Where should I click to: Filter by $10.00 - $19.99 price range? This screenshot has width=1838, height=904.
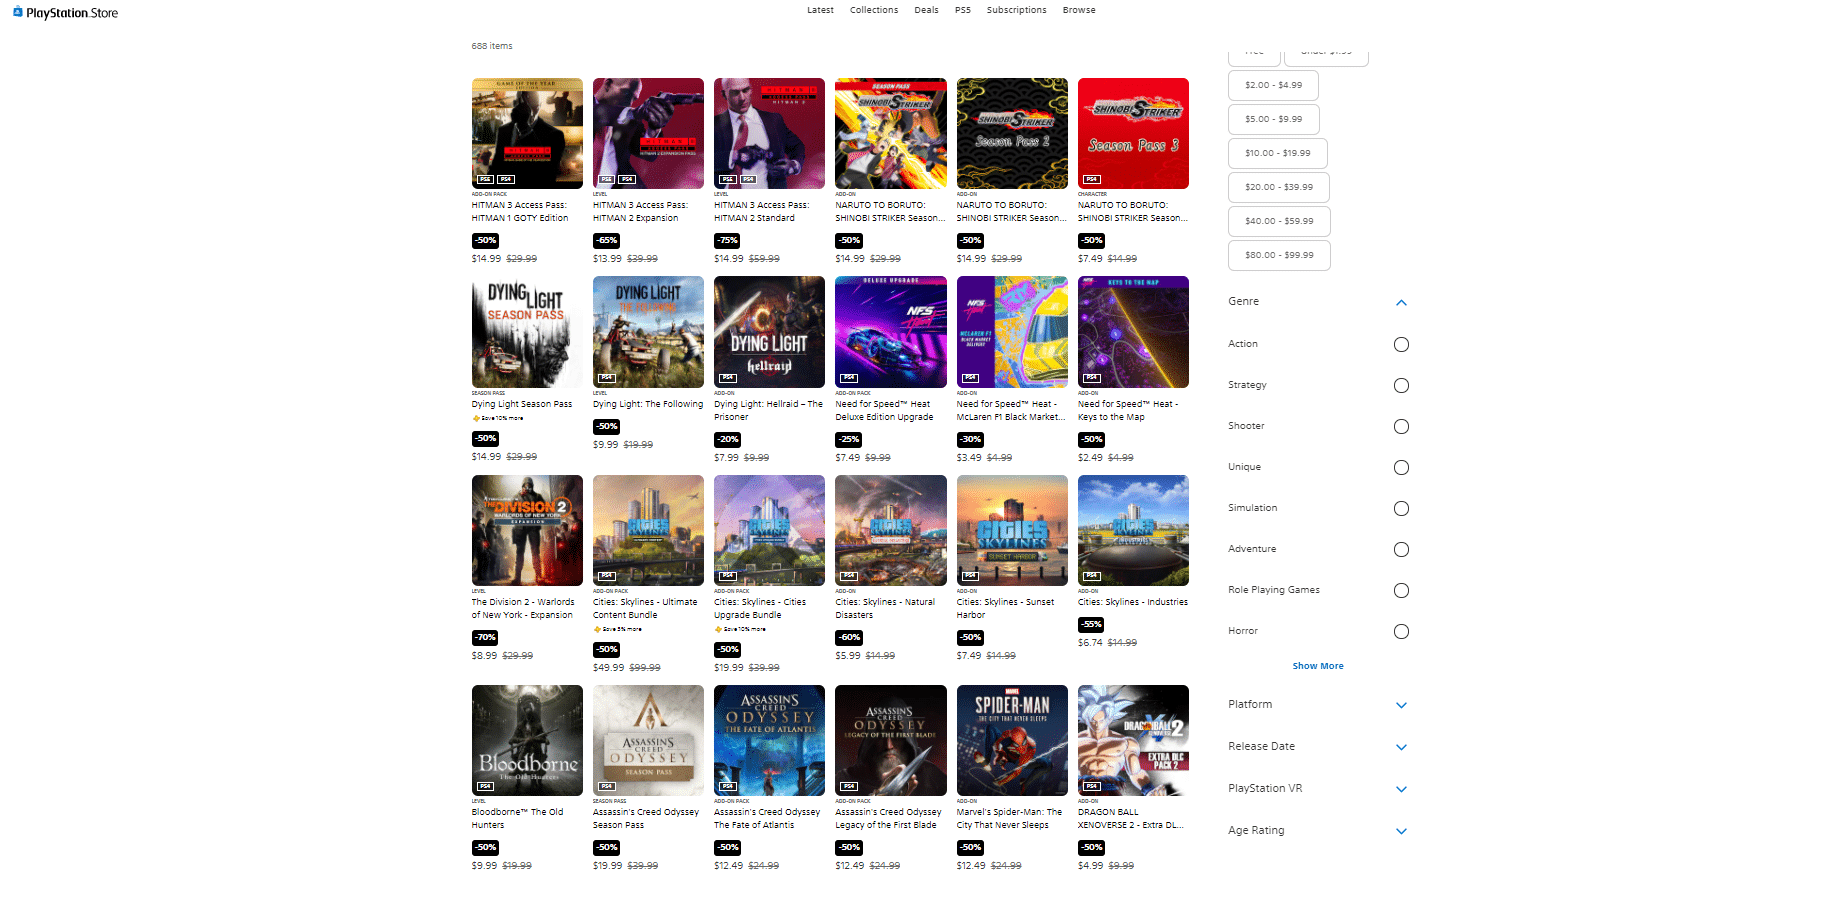click(1277, 154)
